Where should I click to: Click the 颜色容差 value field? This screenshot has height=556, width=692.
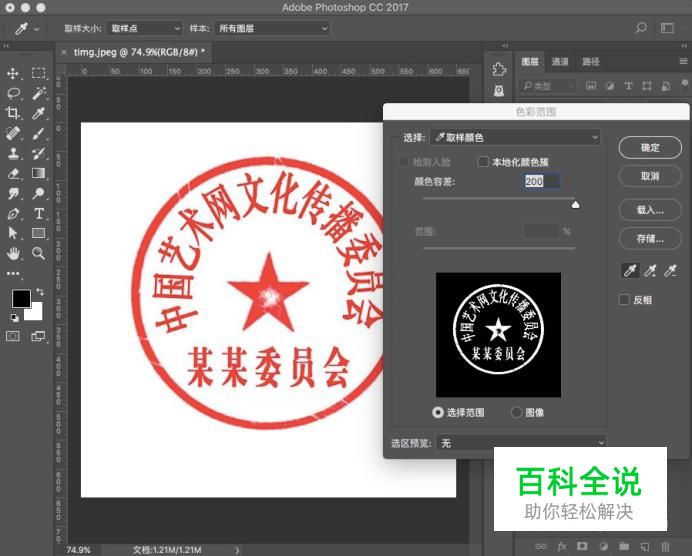coord(541,181)
